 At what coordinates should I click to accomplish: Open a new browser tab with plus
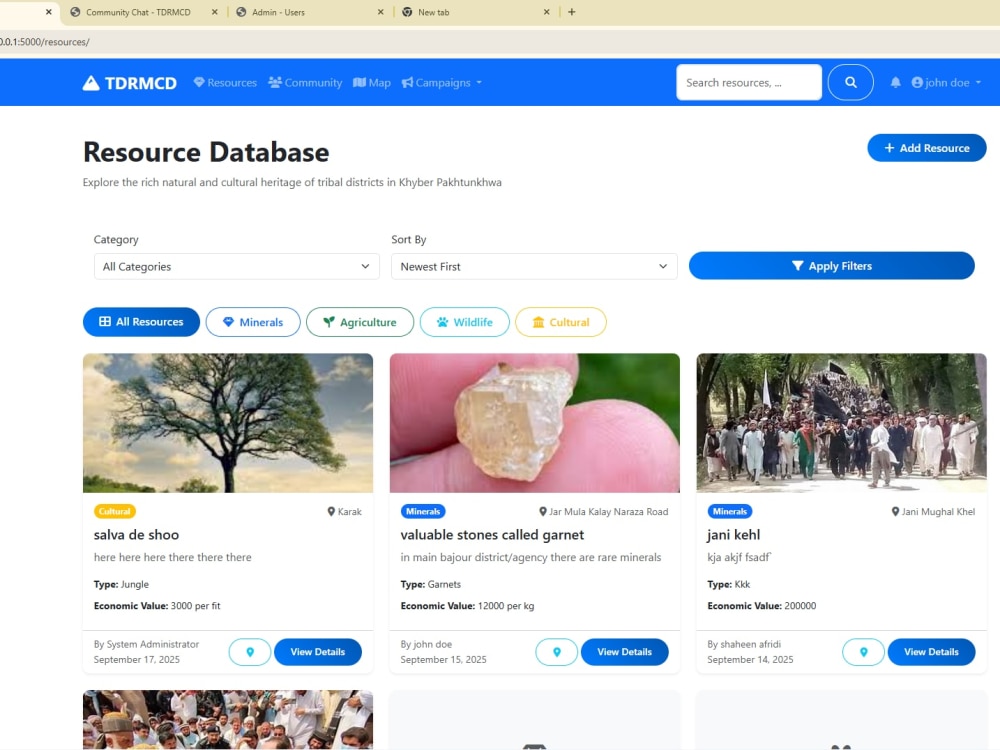[x=571, y=12]
